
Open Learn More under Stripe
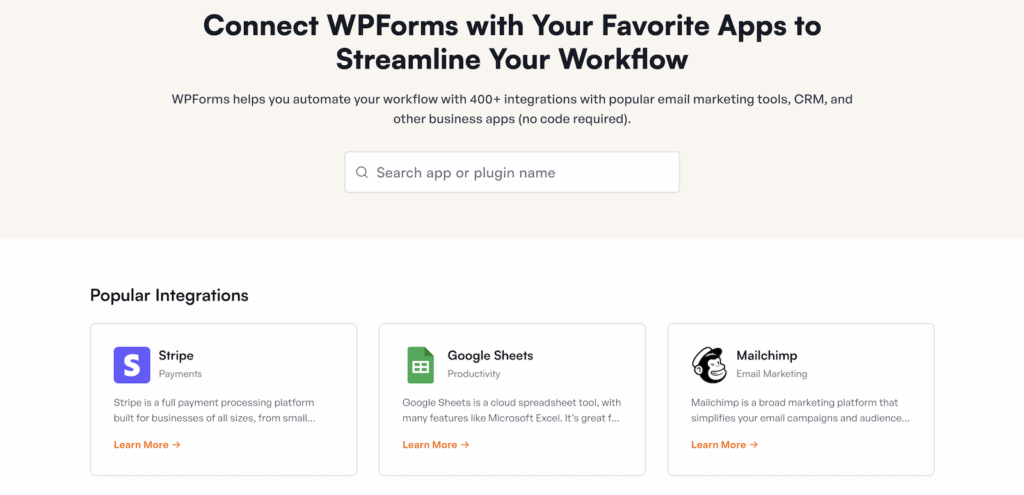pos(147,445)
